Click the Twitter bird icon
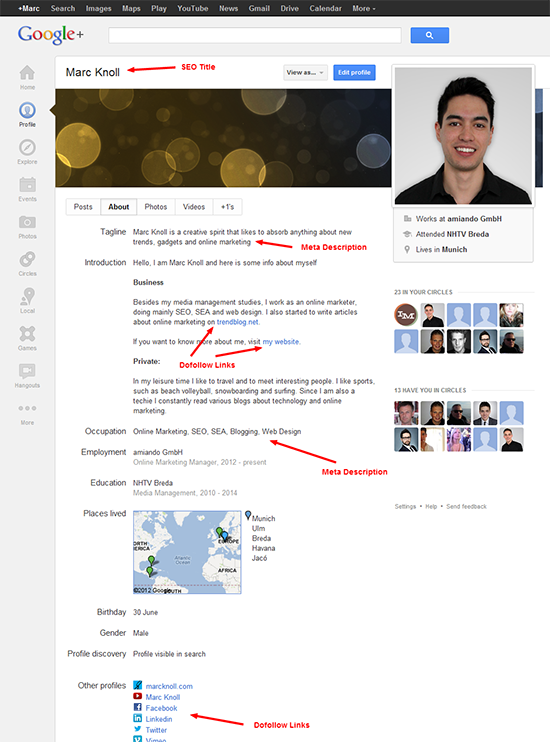Viewport: 550px width, 742px height. [x=137, y=729]
